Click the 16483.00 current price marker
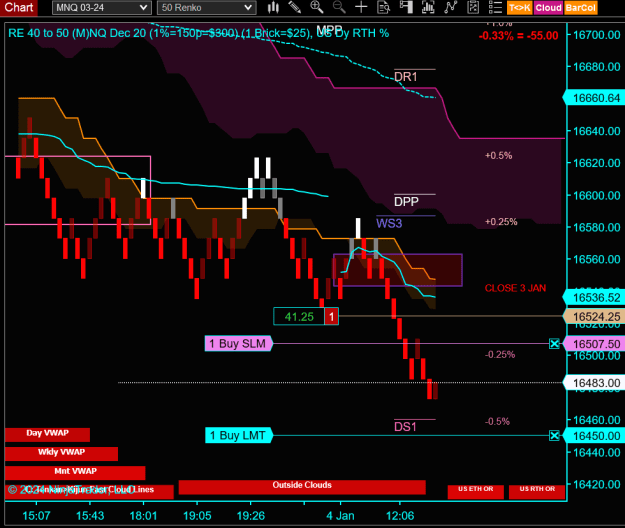 (x=594, y=383)
